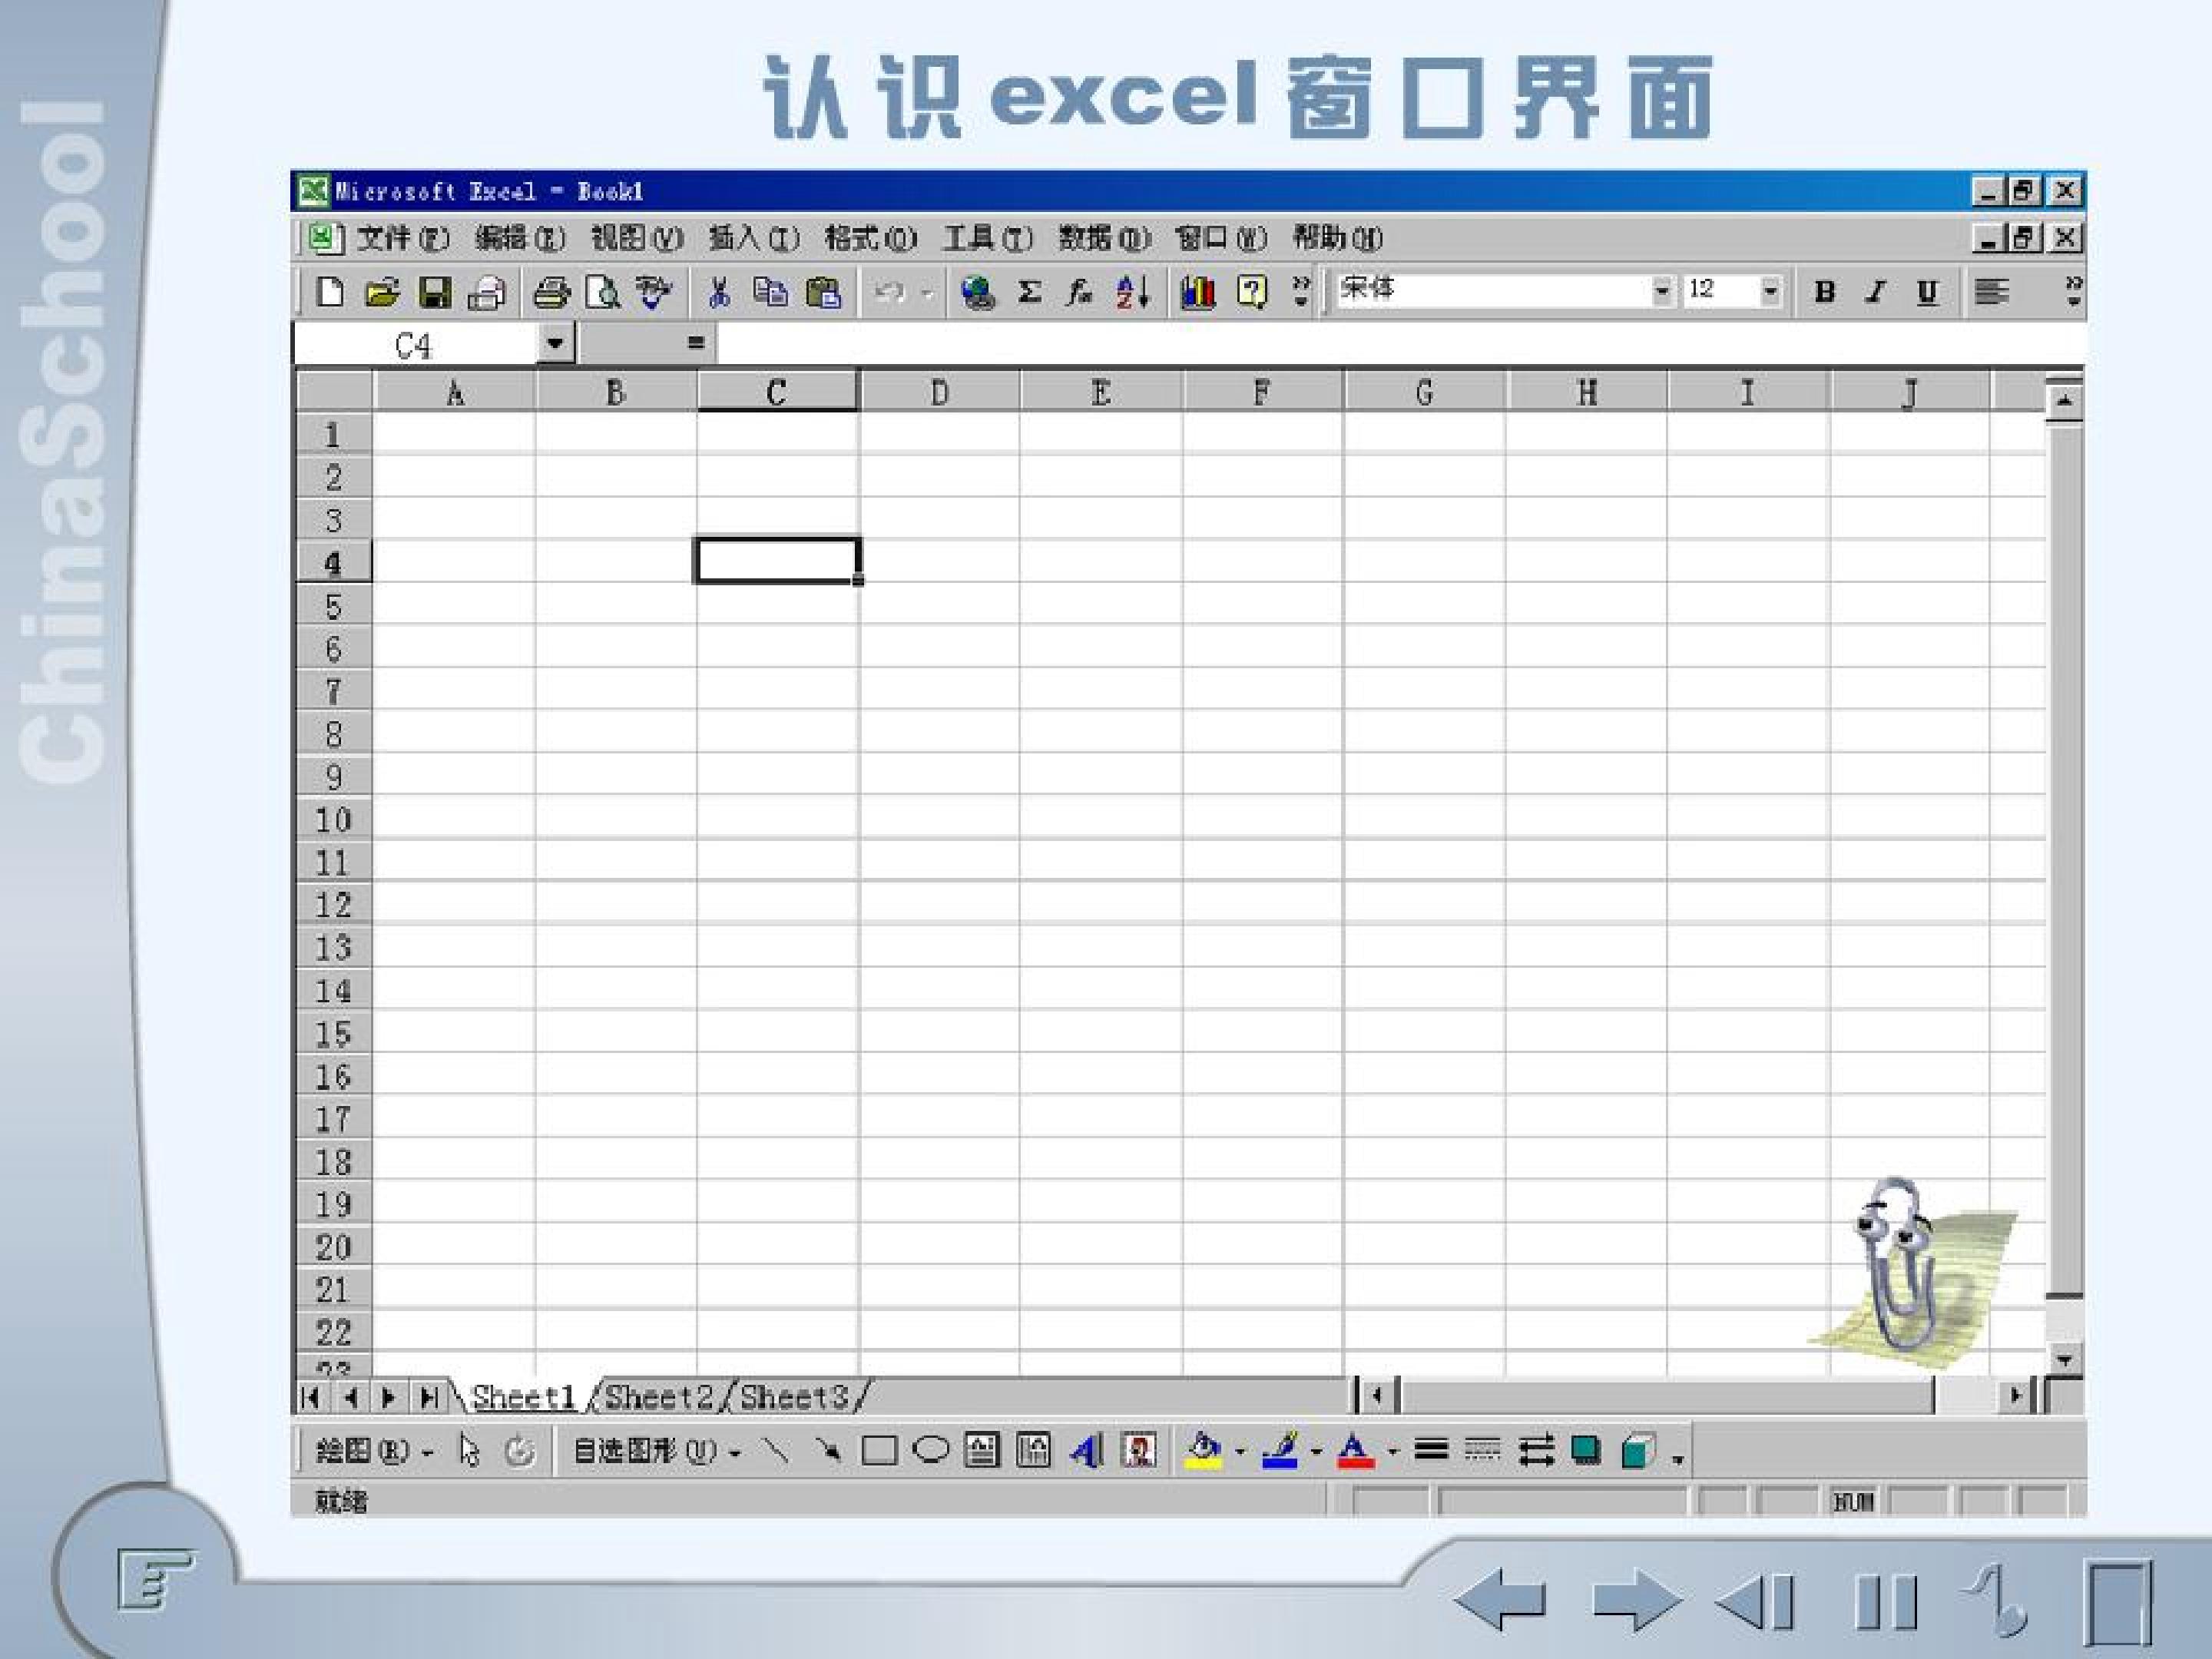2212x1659 pixels.
Task: Open the 格式 menu
Action: click(x=870, y=238)
